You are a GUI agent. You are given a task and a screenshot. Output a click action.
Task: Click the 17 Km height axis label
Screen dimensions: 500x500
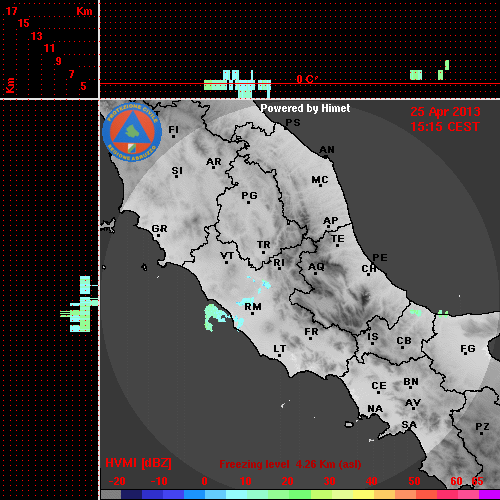tap(11, 11)
